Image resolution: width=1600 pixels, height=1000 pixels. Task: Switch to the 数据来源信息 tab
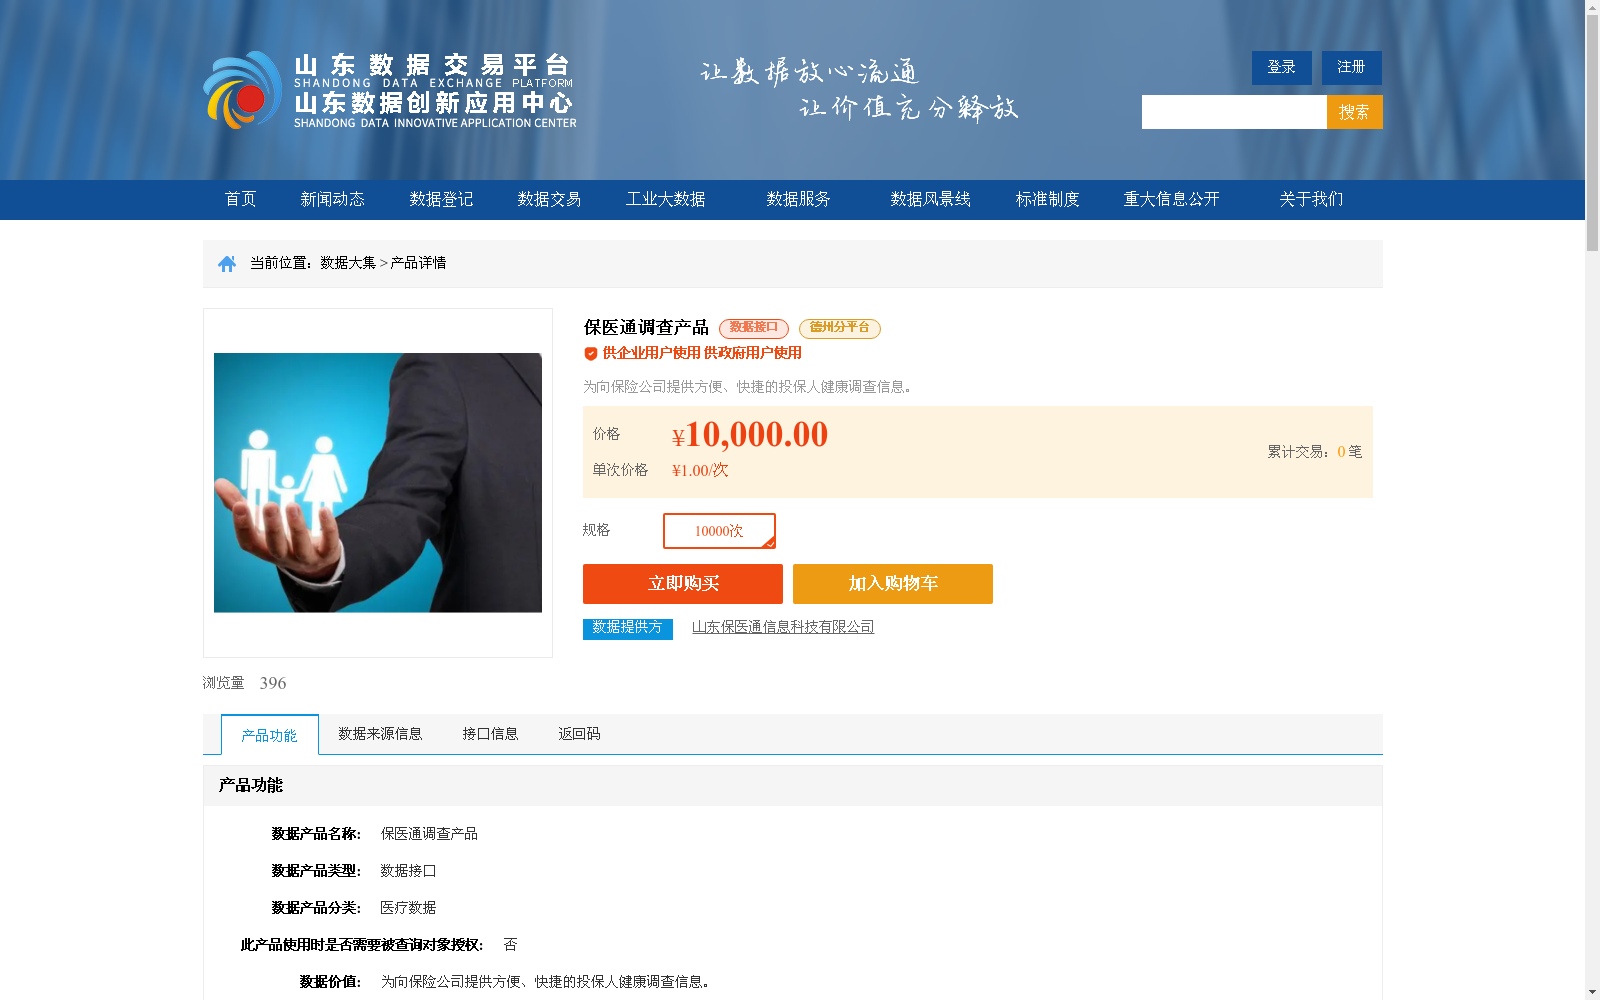(x=380, y=734)
